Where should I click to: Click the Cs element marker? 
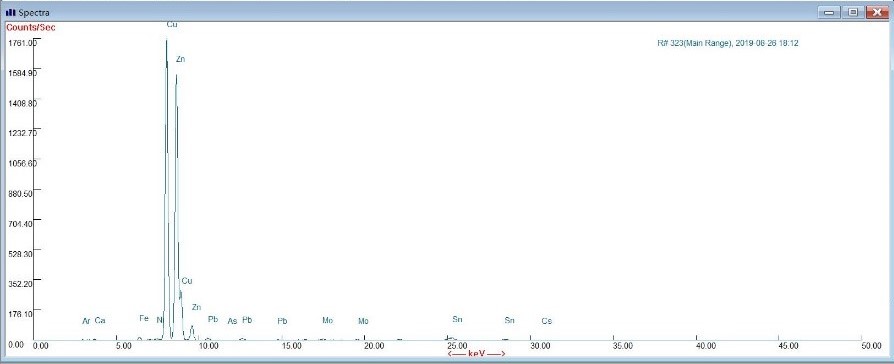click(x=547, y=321)
